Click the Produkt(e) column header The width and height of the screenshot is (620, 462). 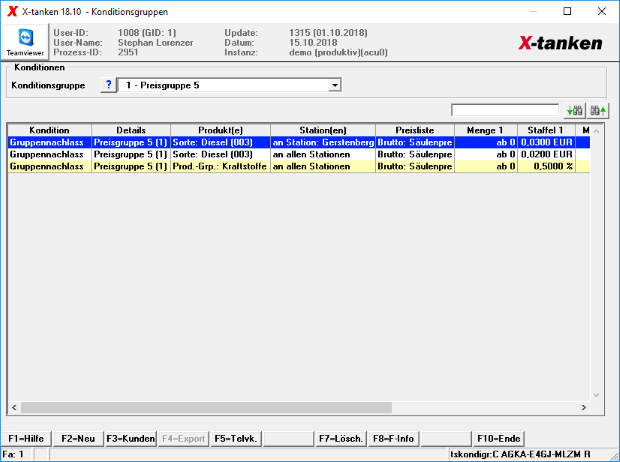click(x=220, y=130)
